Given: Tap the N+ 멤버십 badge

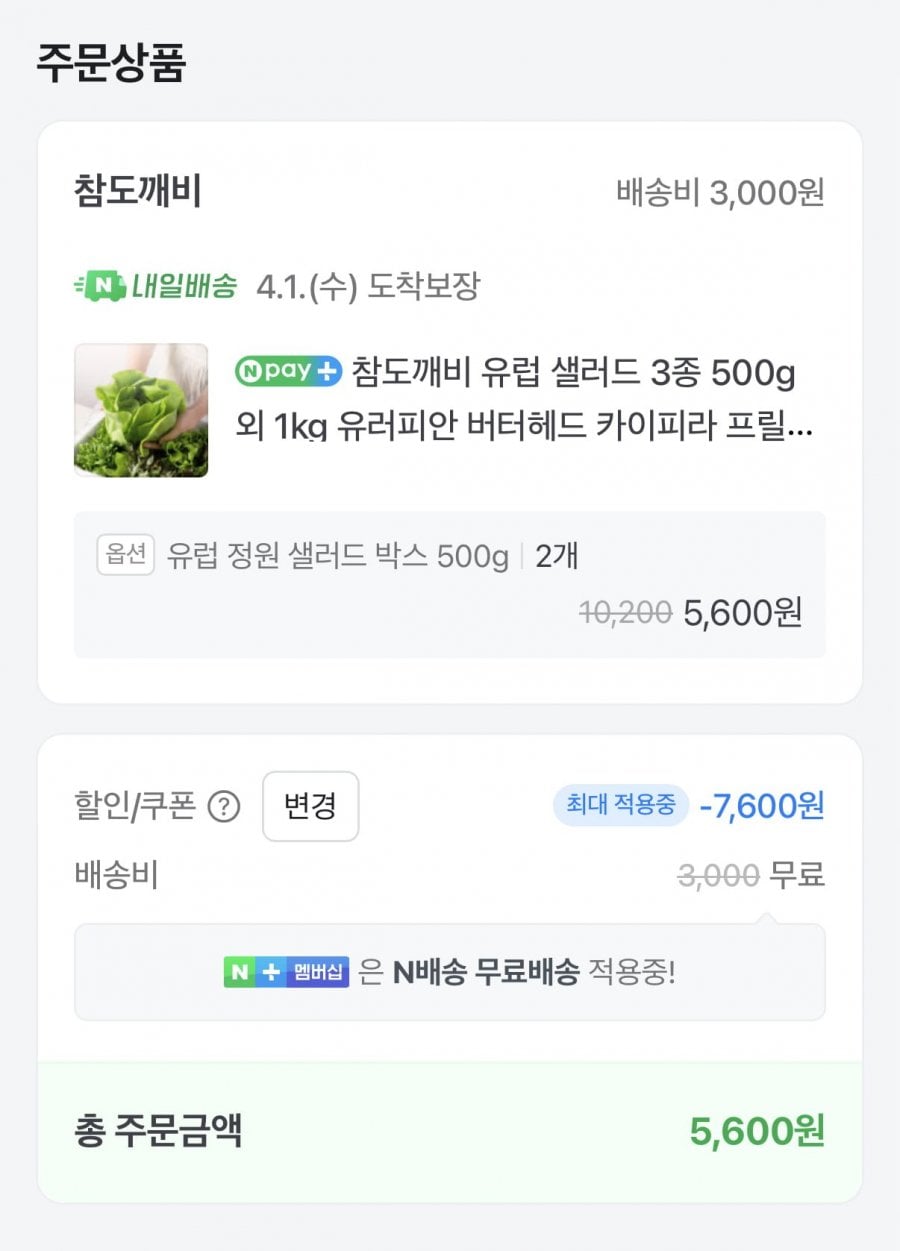Looking at the screenshot, I should [x=286, y=972].
